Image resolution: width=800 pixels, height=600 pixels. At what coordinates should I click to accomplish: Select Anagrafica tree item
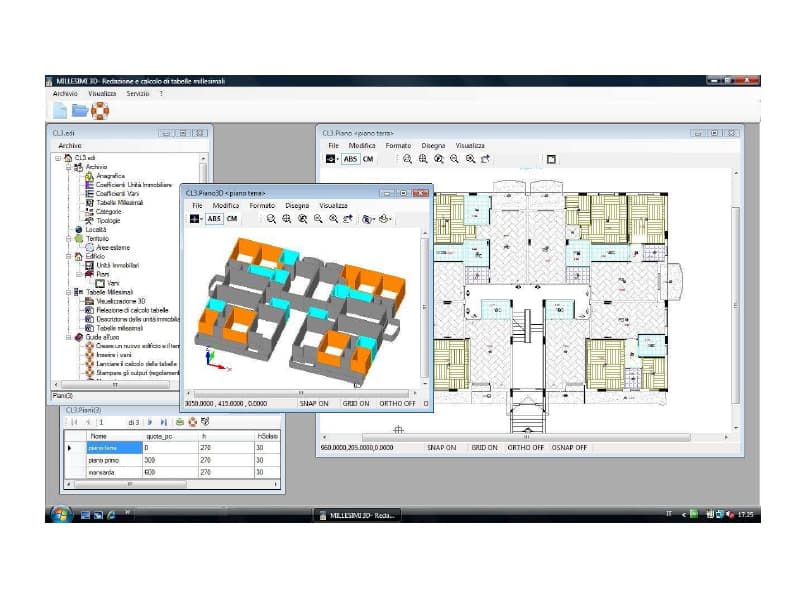(110, 176)
